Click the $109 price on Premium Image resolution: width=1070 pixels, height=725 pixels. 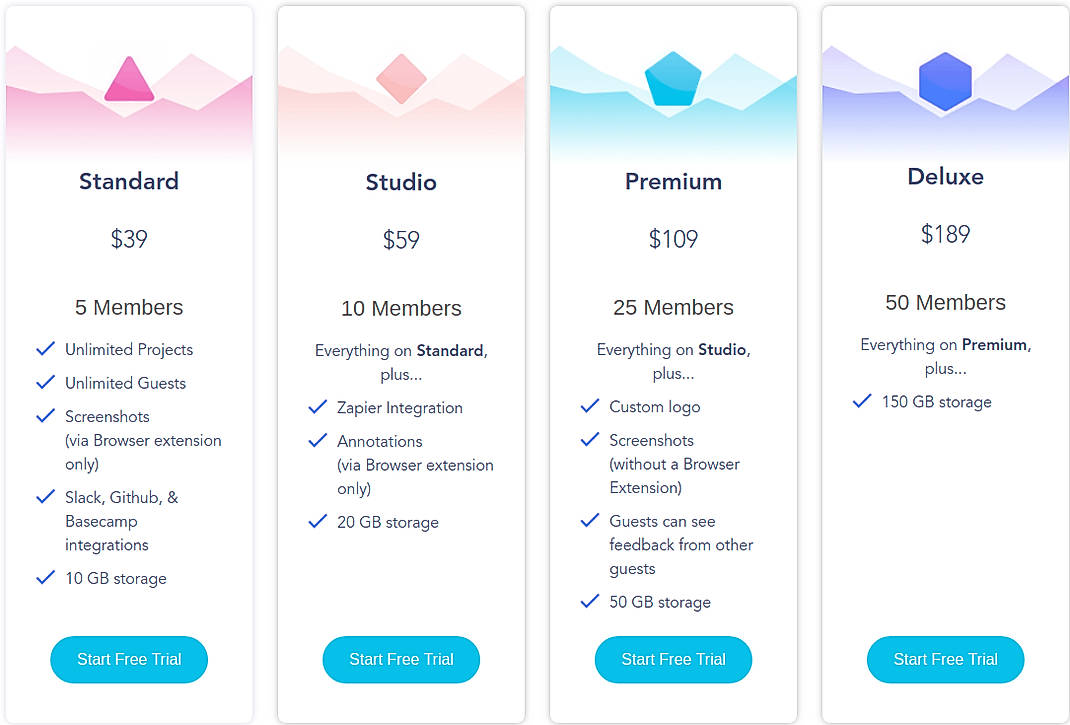click(x=673, y=239)
